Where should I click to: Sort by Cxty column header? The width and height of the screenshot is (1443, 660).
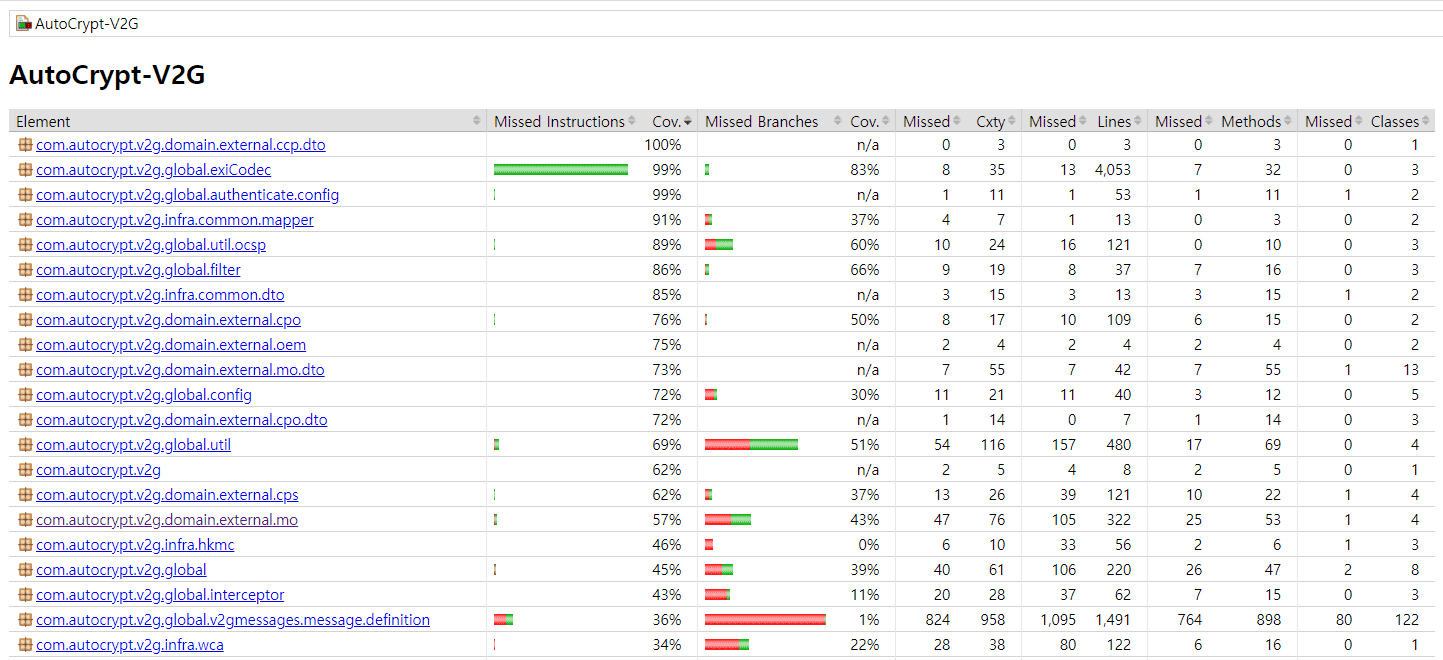[x=989, y=122]
